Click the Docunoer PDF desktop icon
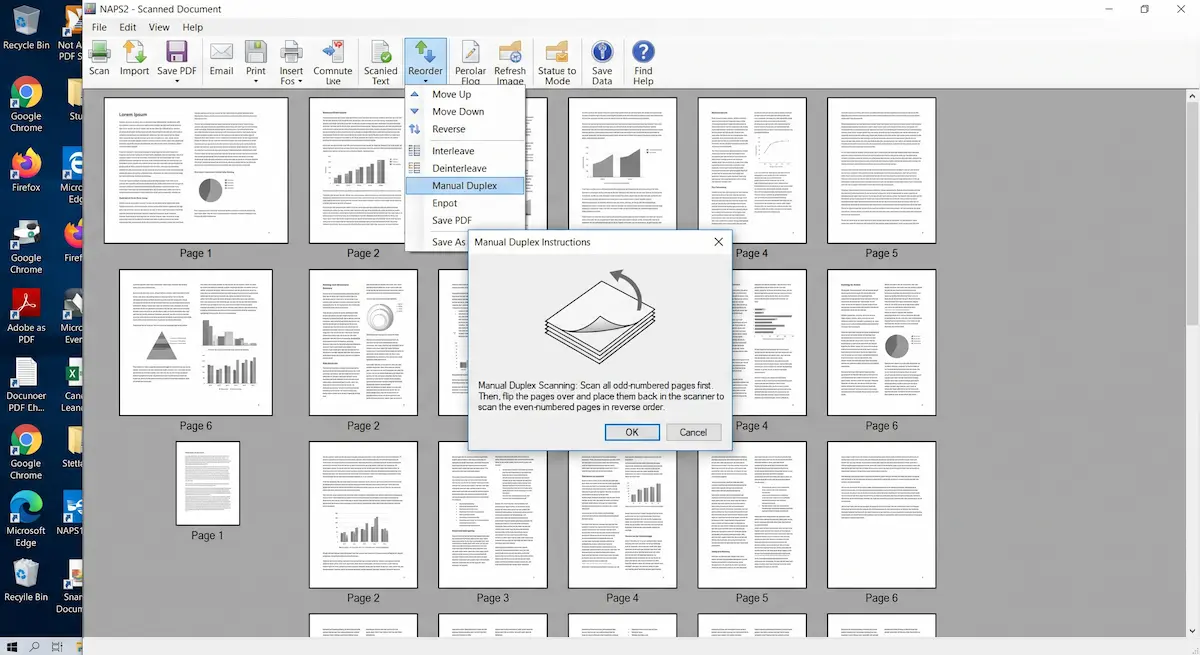The width and height of the screenshot is (1200, 655). point(26,386)
